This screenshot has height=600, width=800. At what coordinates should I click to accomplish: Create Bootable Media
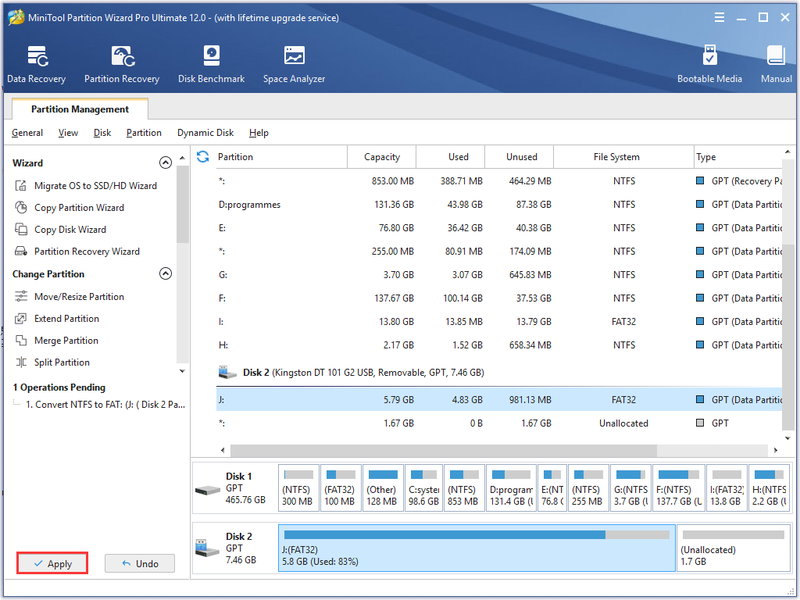point(709,64)
